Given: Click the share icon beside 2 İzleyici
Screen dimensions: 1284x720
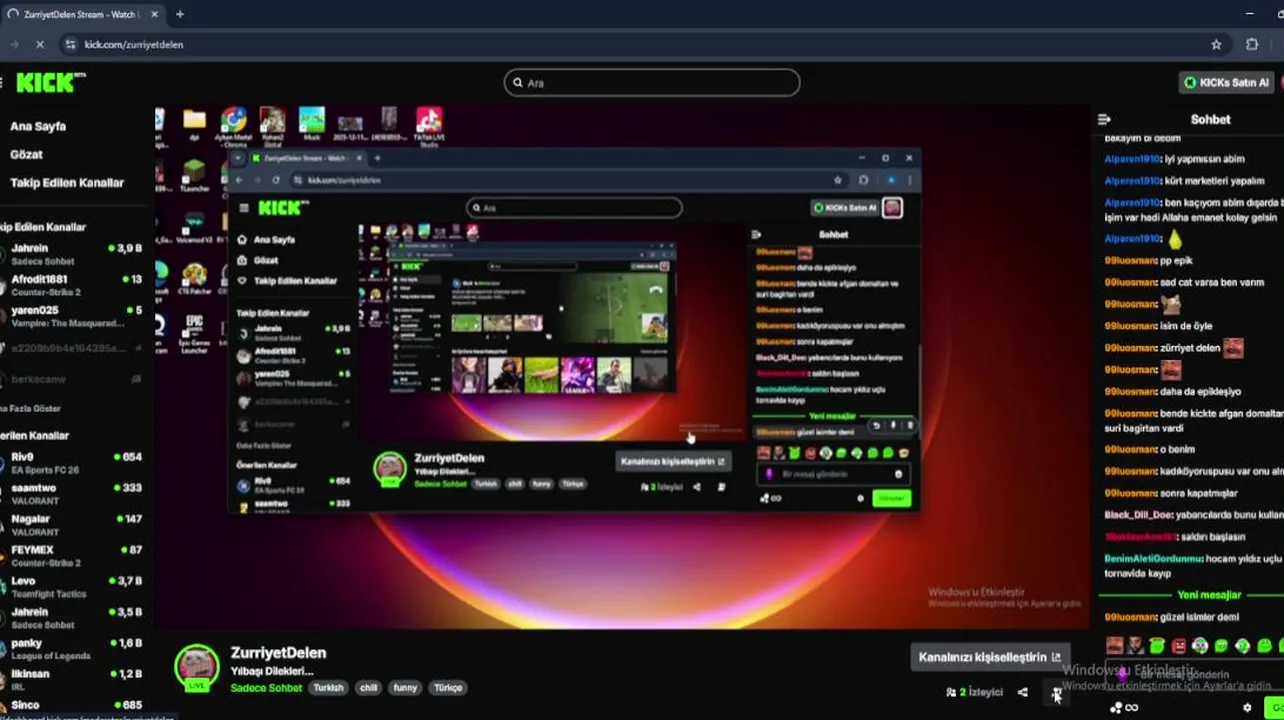Looking at the screenshot, I should (1022, 692).
